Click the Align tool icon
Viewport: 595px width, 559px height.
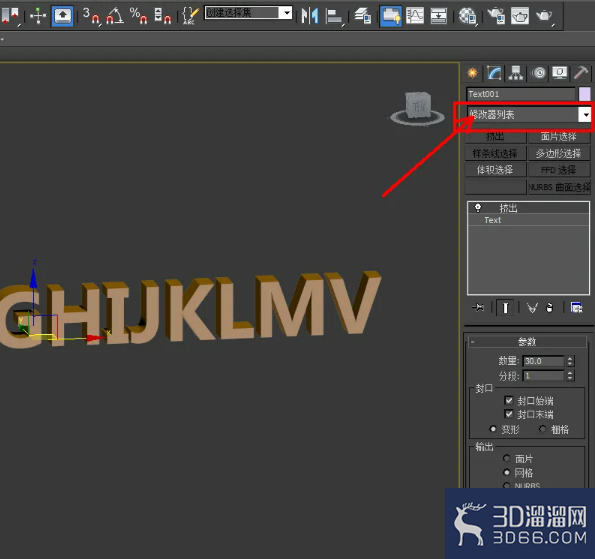point(334,16)
